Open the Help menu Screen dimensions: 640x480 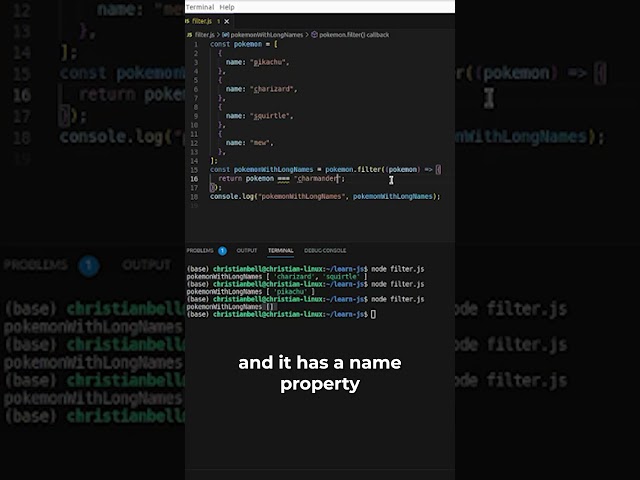[x=227, y=7]
